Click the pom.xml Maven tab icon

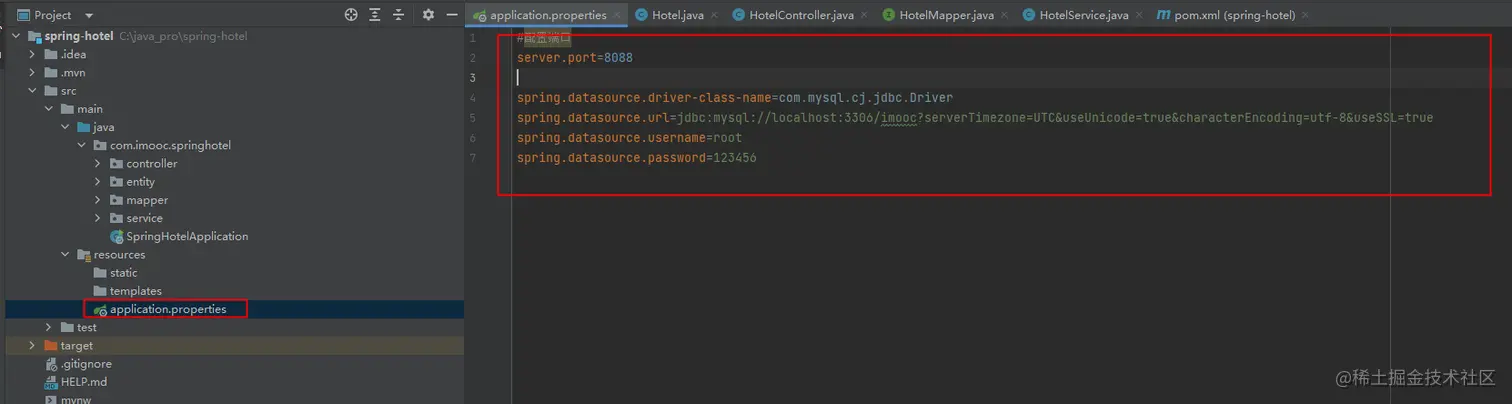tap(1164, 15)
